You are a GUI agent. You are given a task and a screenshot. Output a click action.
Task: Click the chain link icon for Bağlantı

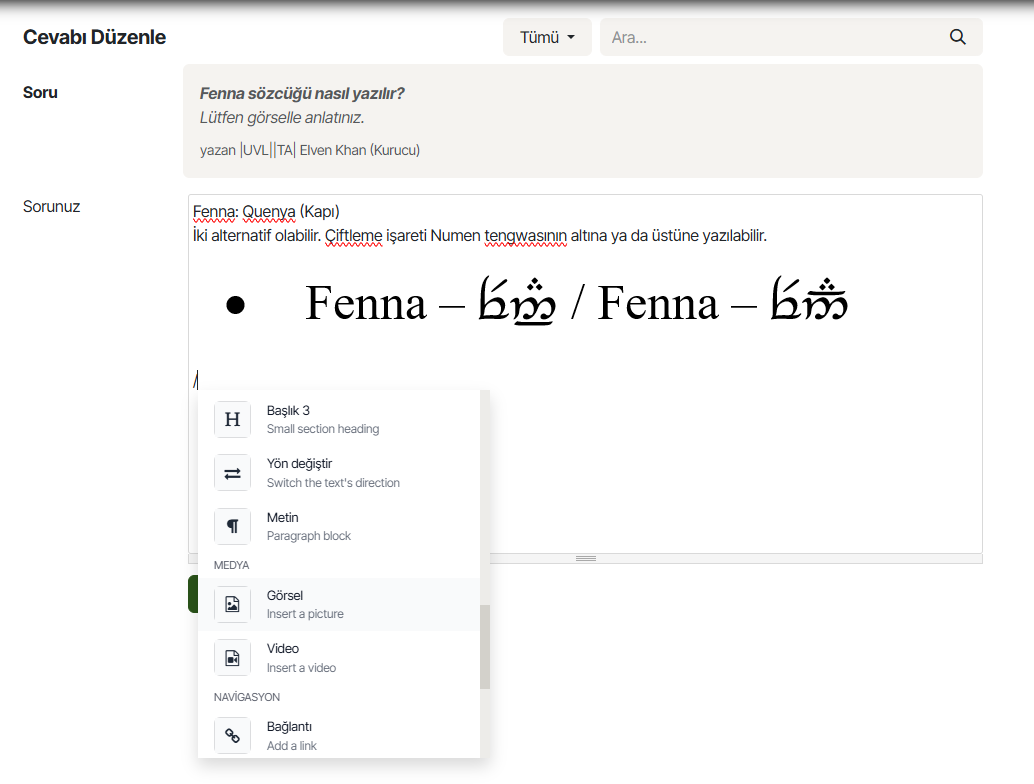(x=232, y=735)
